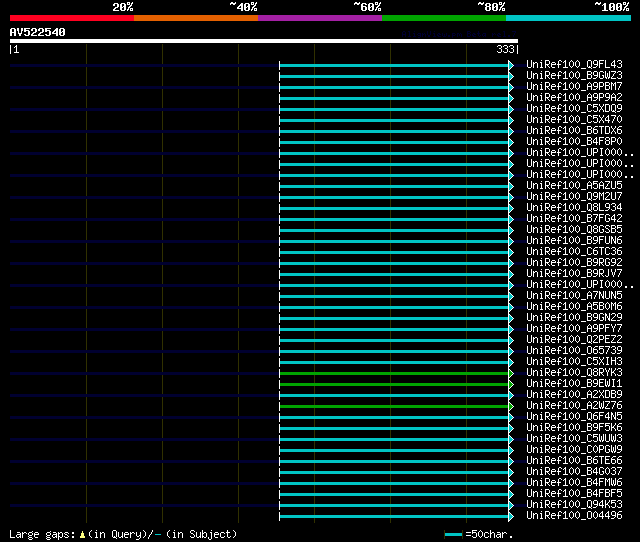Viewport: 640px width, 542px height.
Task: Click the cyan alignment bar for C5XIH3
Action: point(394,362)
